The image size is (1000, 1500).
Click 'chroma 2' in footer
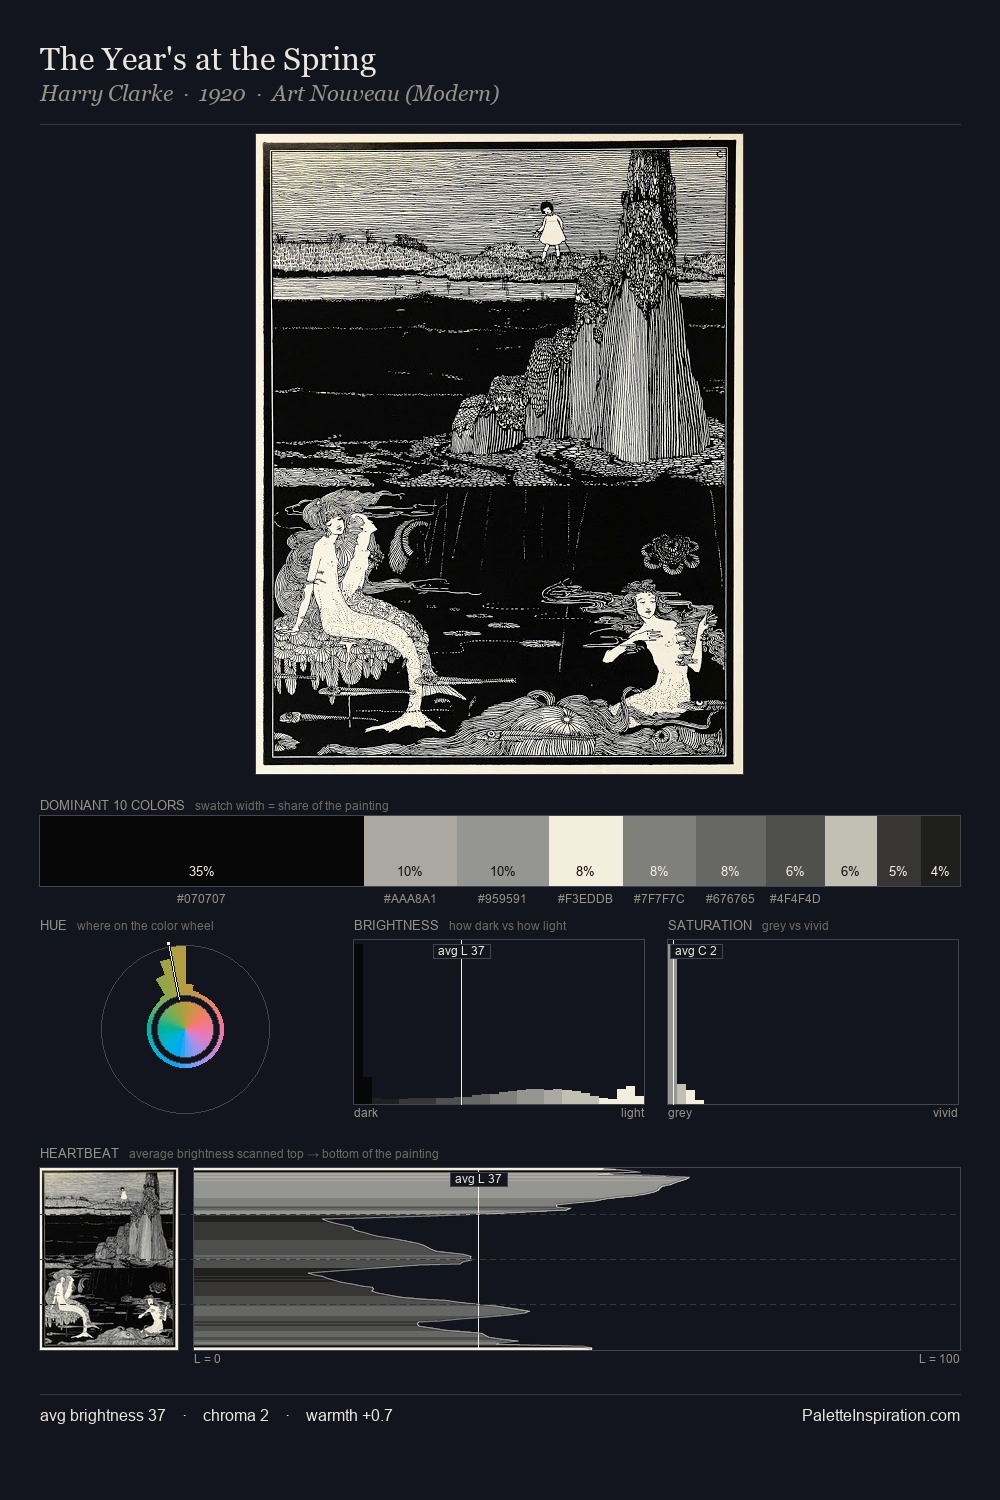236,1415
